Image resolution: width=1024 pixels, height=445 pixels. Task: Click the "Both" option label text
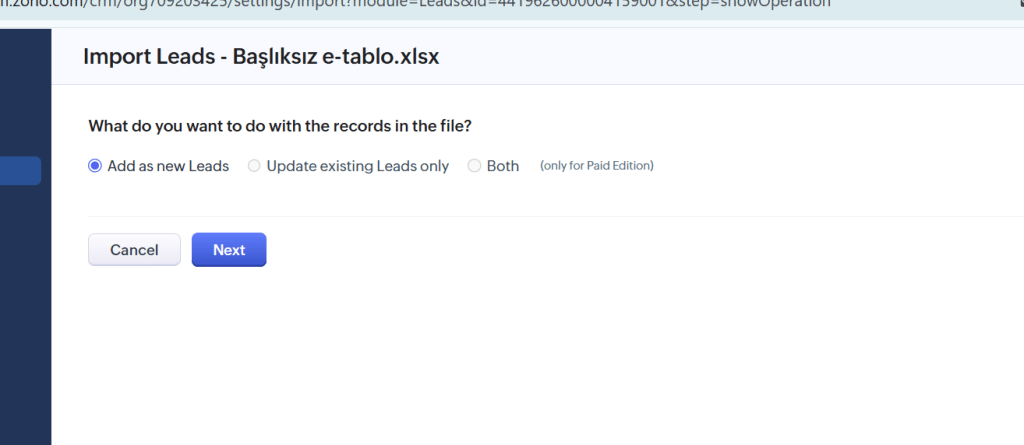(503, 166)
